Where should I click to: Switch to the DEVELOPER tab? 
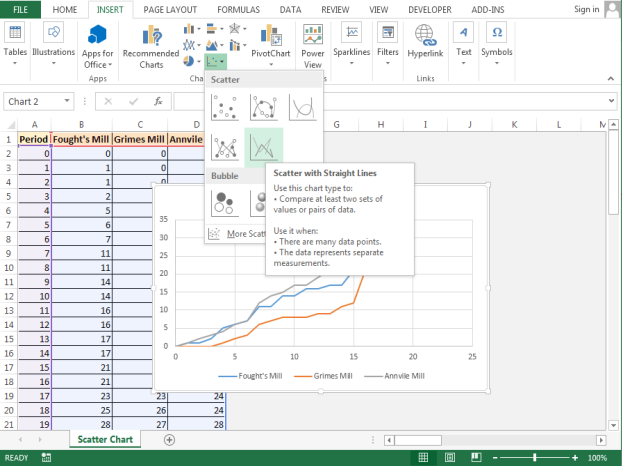[430, 10]
